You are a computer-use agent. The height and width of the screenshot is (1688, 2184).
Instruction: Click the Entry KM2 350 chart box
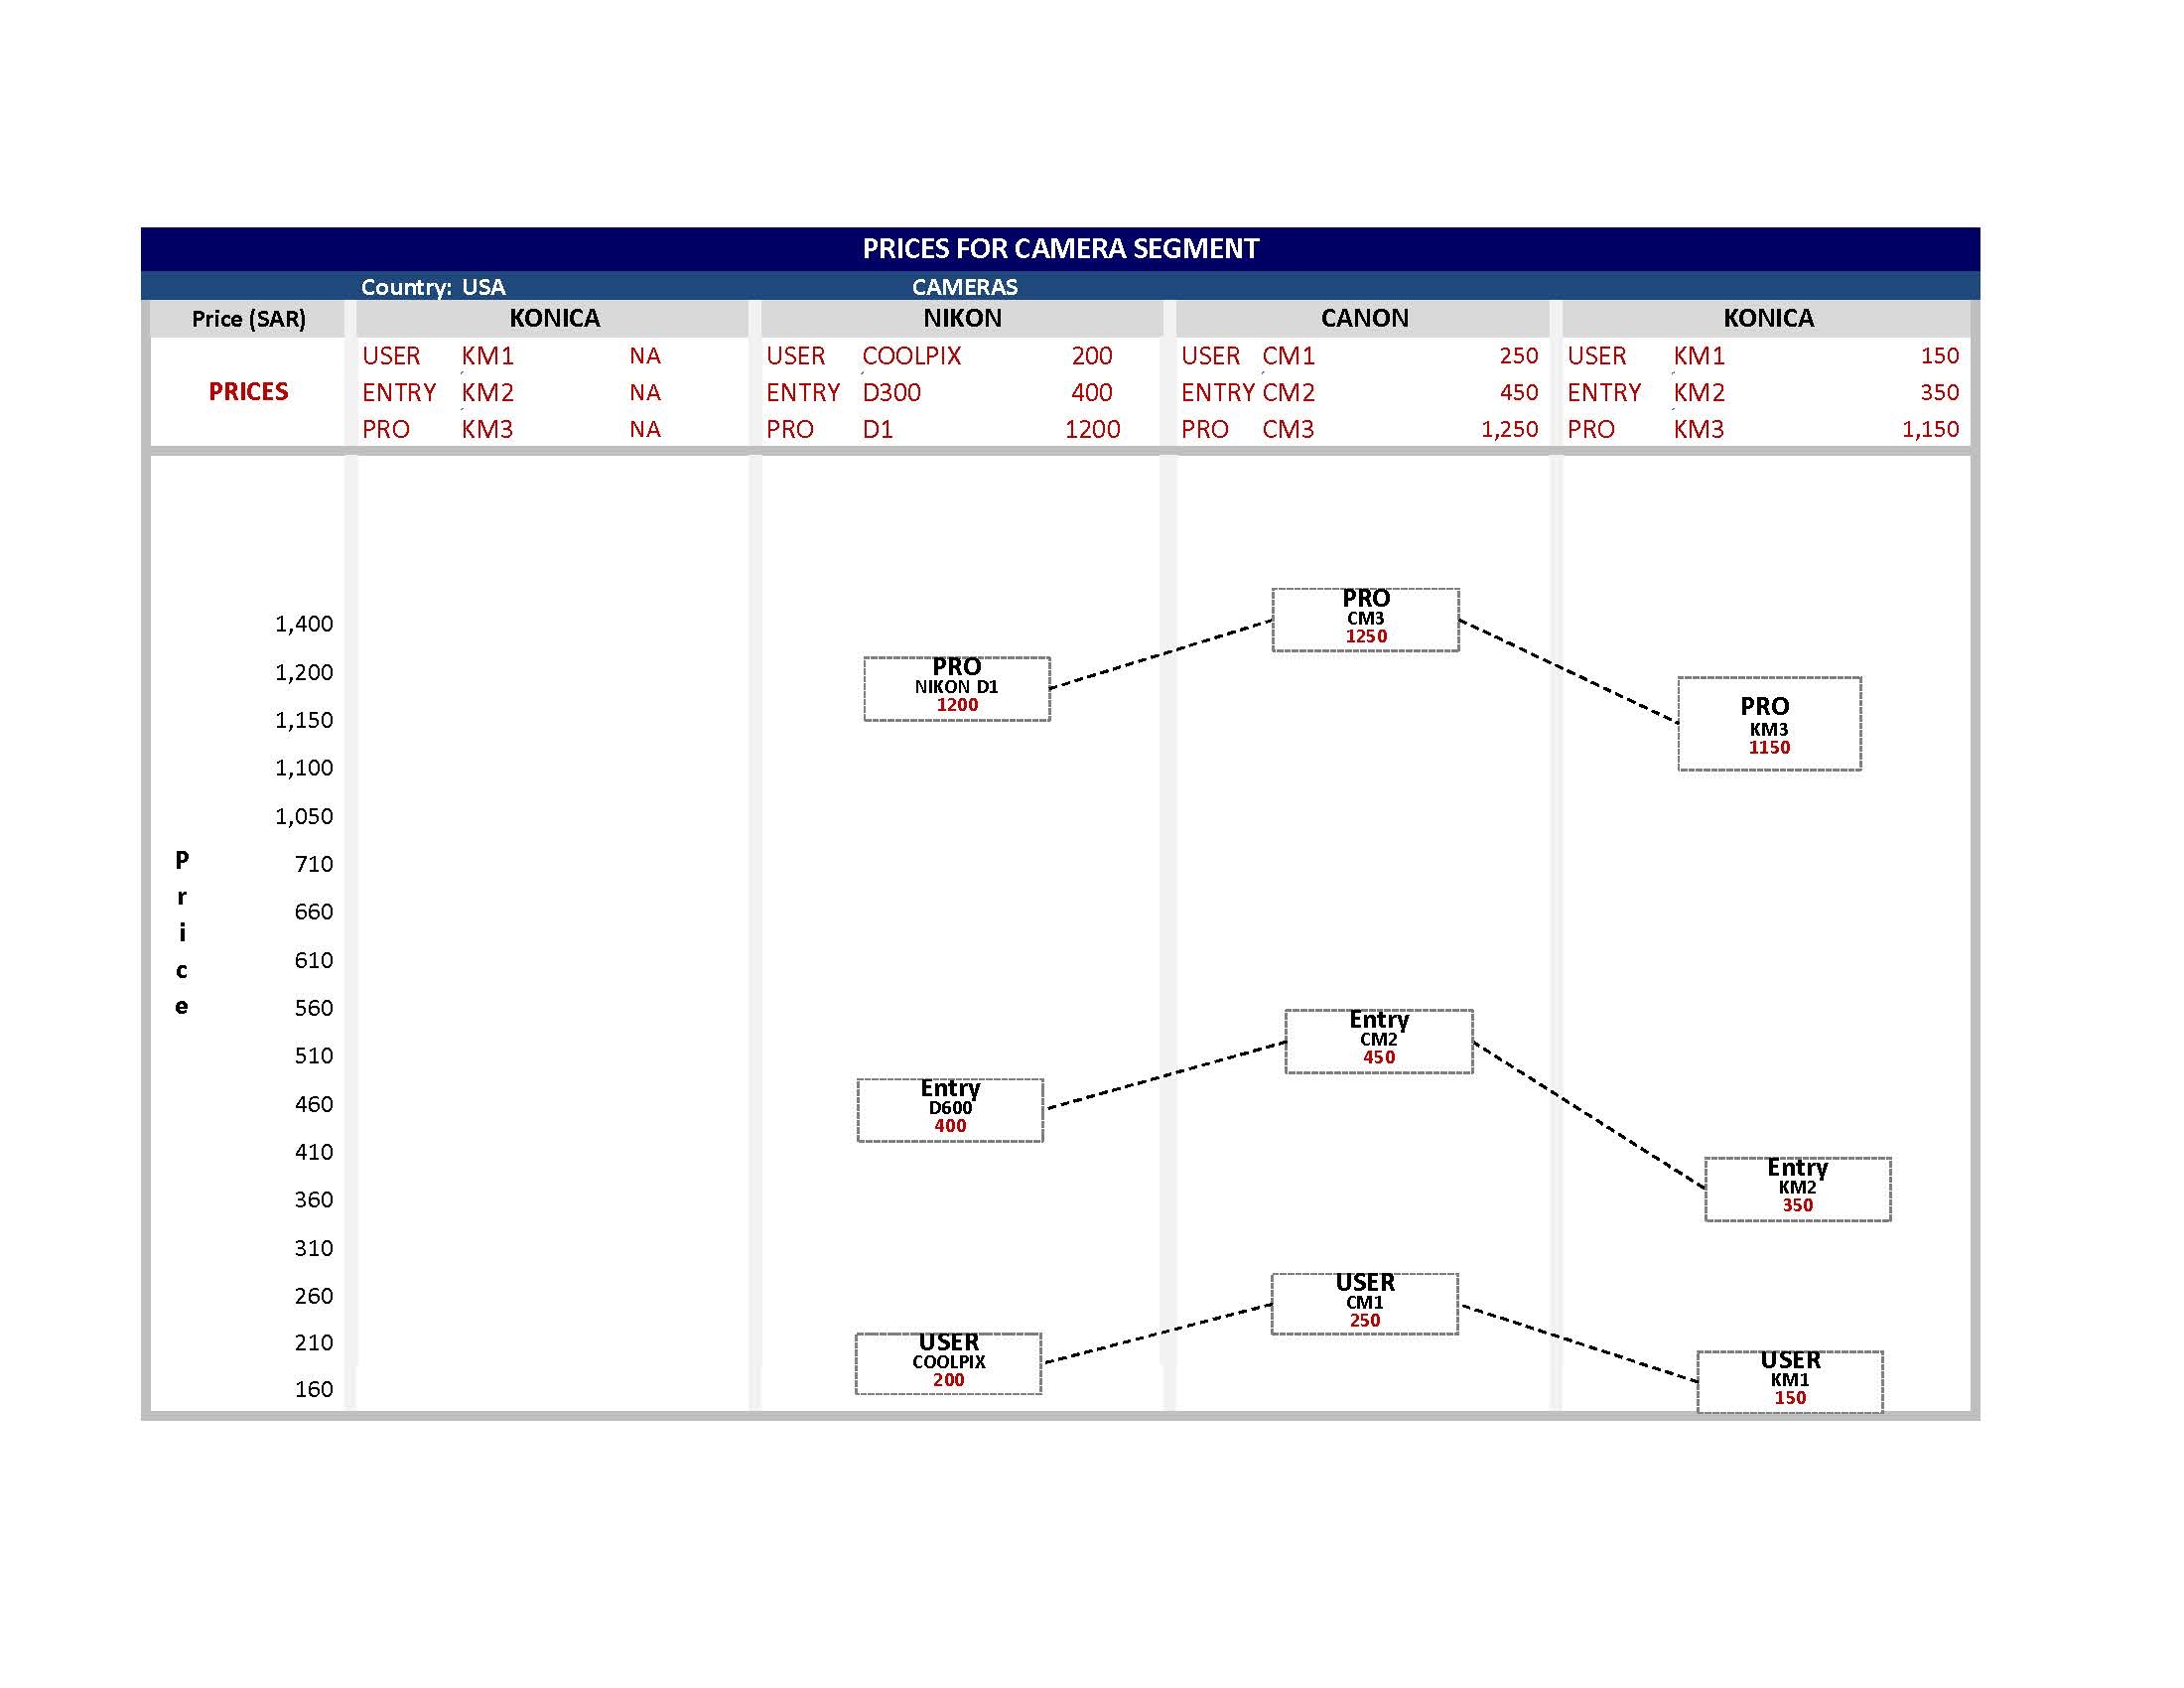(x=1797, y=1189)
